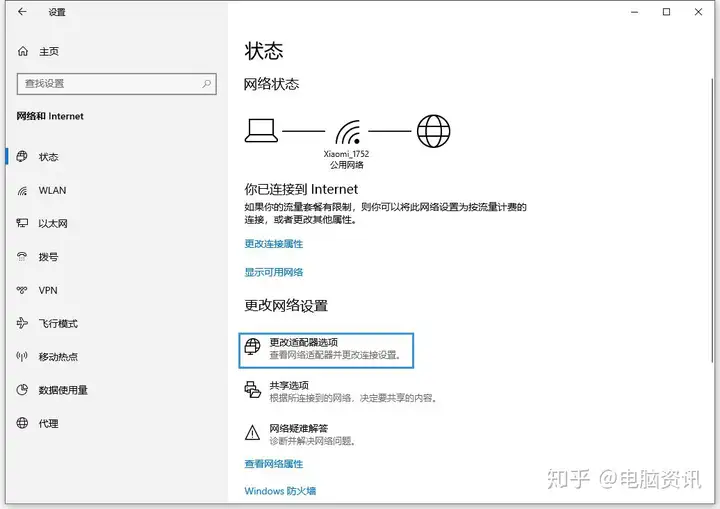The image size is (720, 509).
Task: Click the 移动热点 hotspot icon
Action: pyautogui.click(x=22, y=356)
